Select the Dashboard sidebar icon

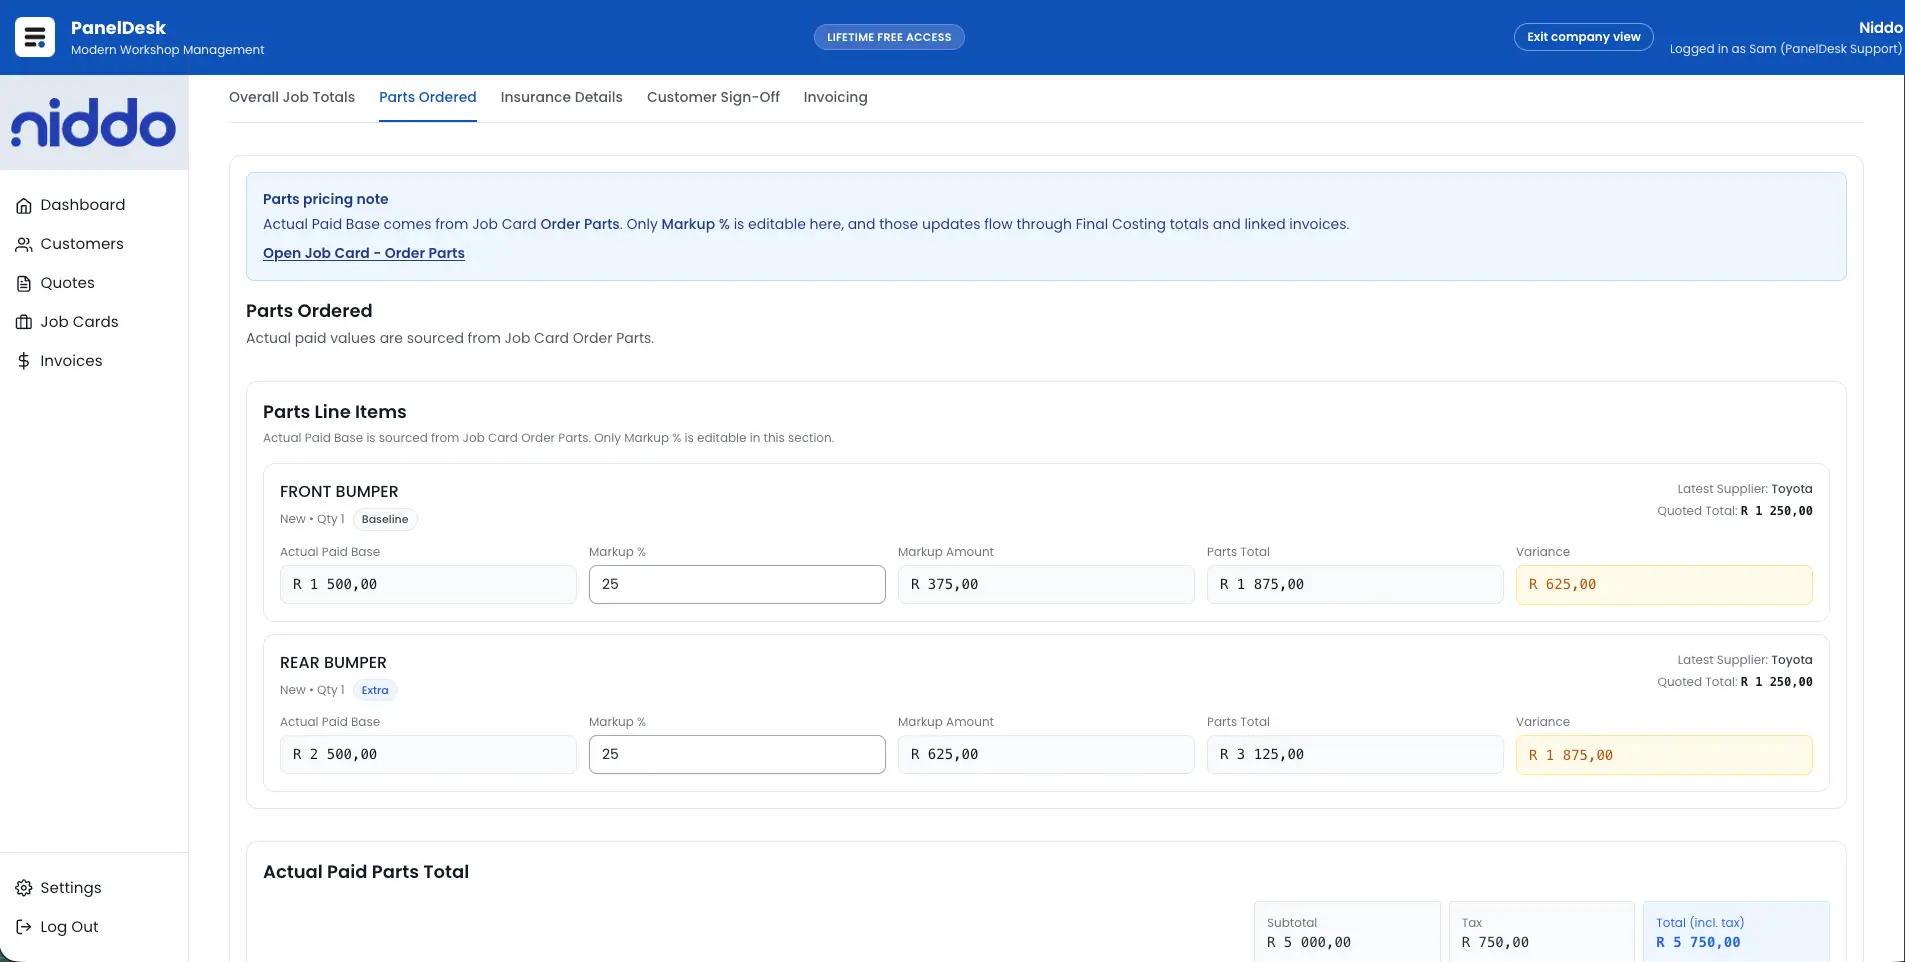tap(24, 204)
